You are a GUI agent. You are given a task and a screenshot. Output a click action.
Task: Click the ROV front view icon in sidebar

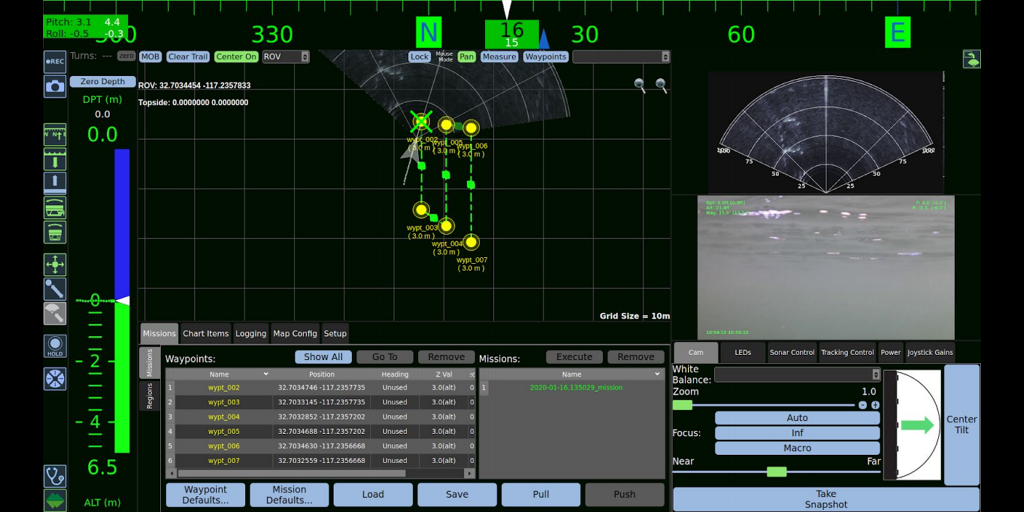[x=55, y=232]
